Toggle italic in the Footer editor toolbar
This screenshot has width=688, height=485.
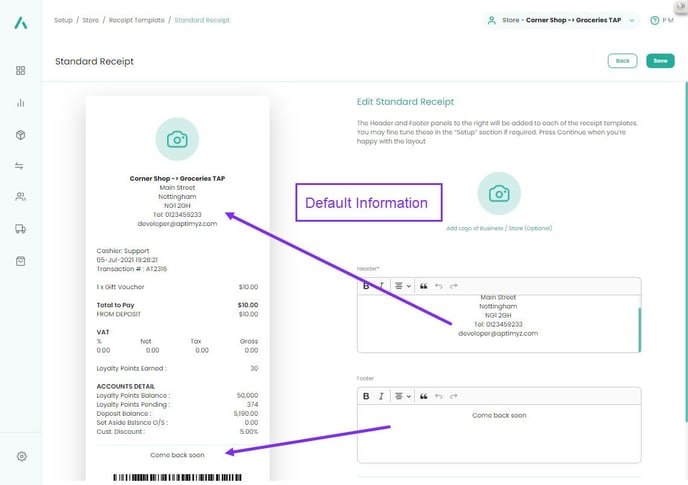[381, 396]
